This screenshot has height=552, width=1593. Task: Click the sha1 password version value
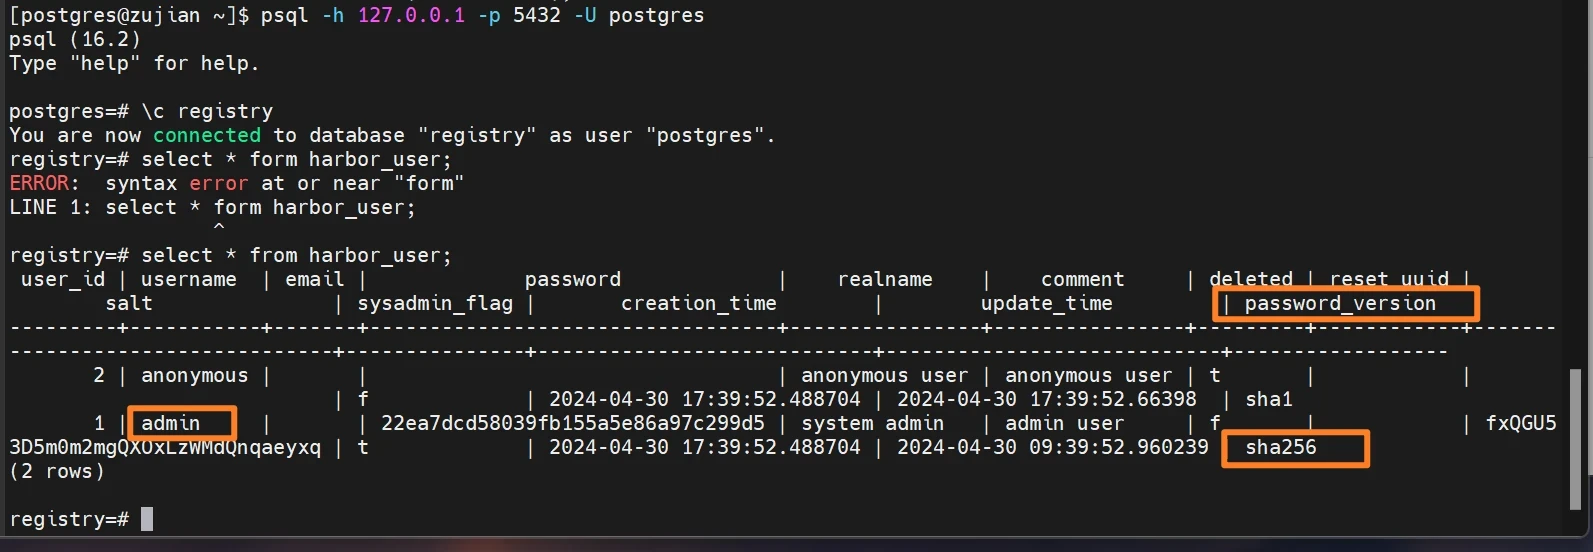(1268, 399)
